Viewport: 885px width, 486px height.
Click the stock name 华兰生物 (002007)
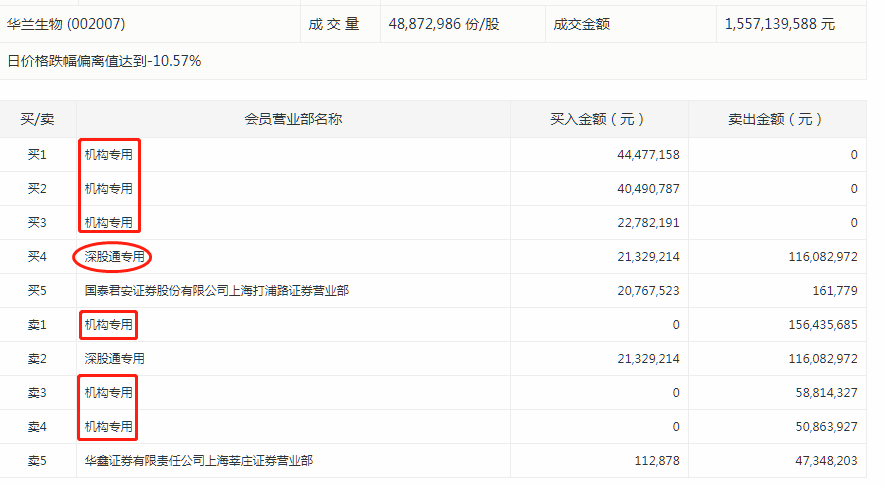coord(66,24)
